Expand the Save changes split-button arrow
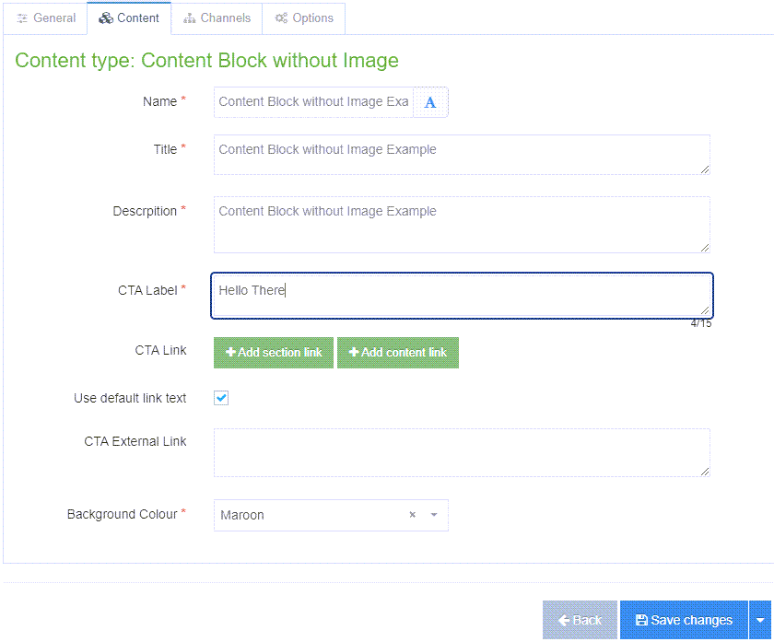774x642 pixels. click(760, 620)
